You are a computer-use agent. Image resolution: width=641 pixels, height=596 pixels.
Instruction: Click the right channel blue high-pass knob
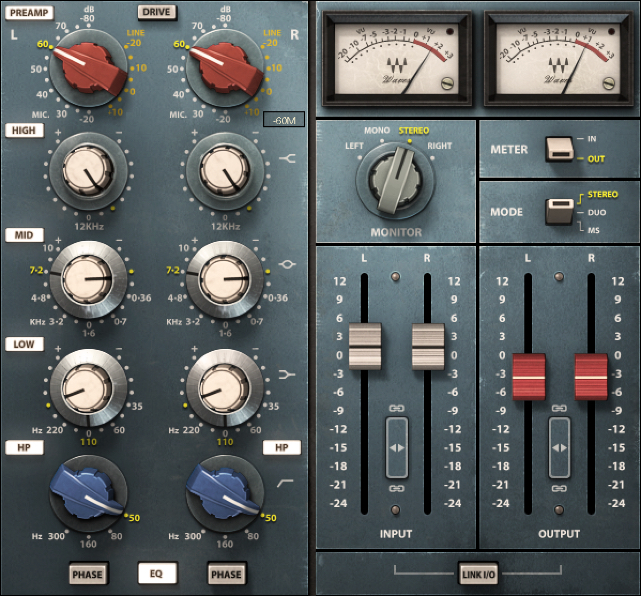[x=224, y=493]
